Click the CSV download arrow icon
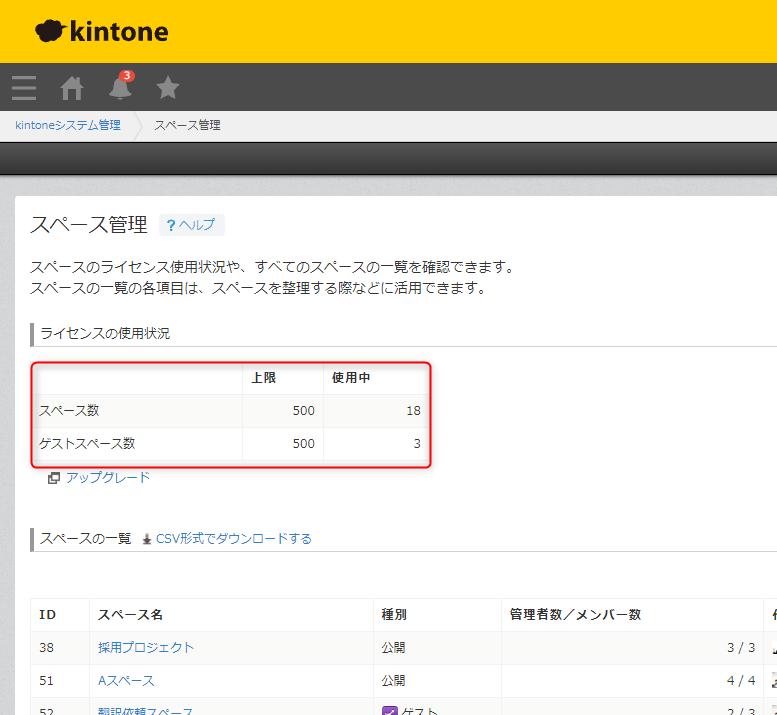Screen dimensions: 777x715 click(147, 539)
